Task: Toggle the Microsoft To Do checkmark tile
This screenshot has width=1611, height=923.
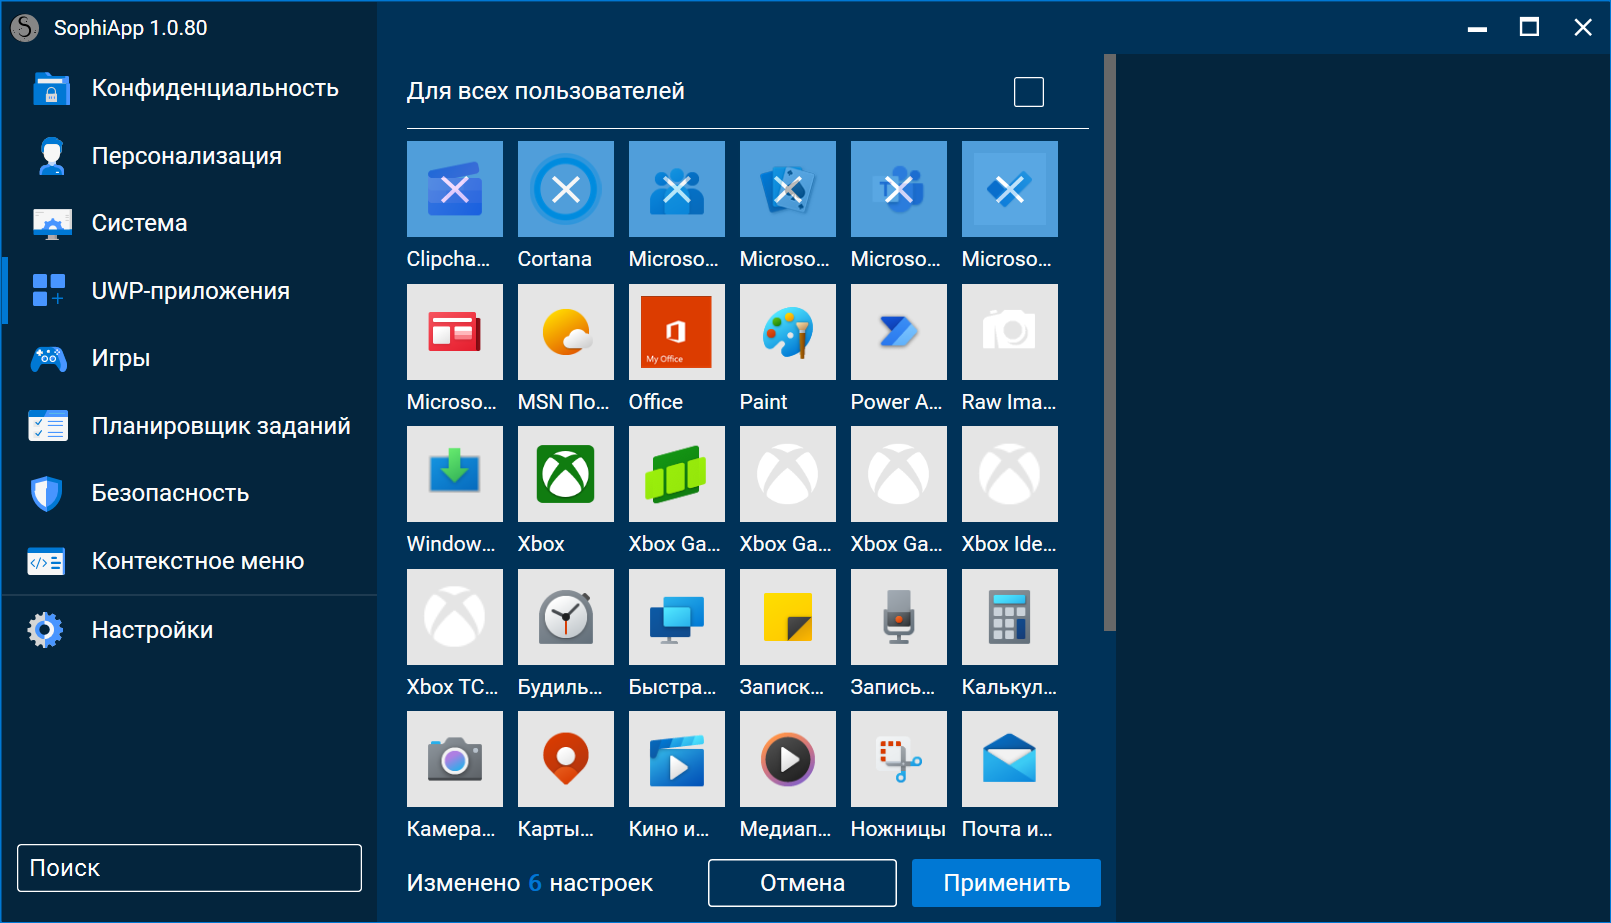Action: (x=1010, y=189)
